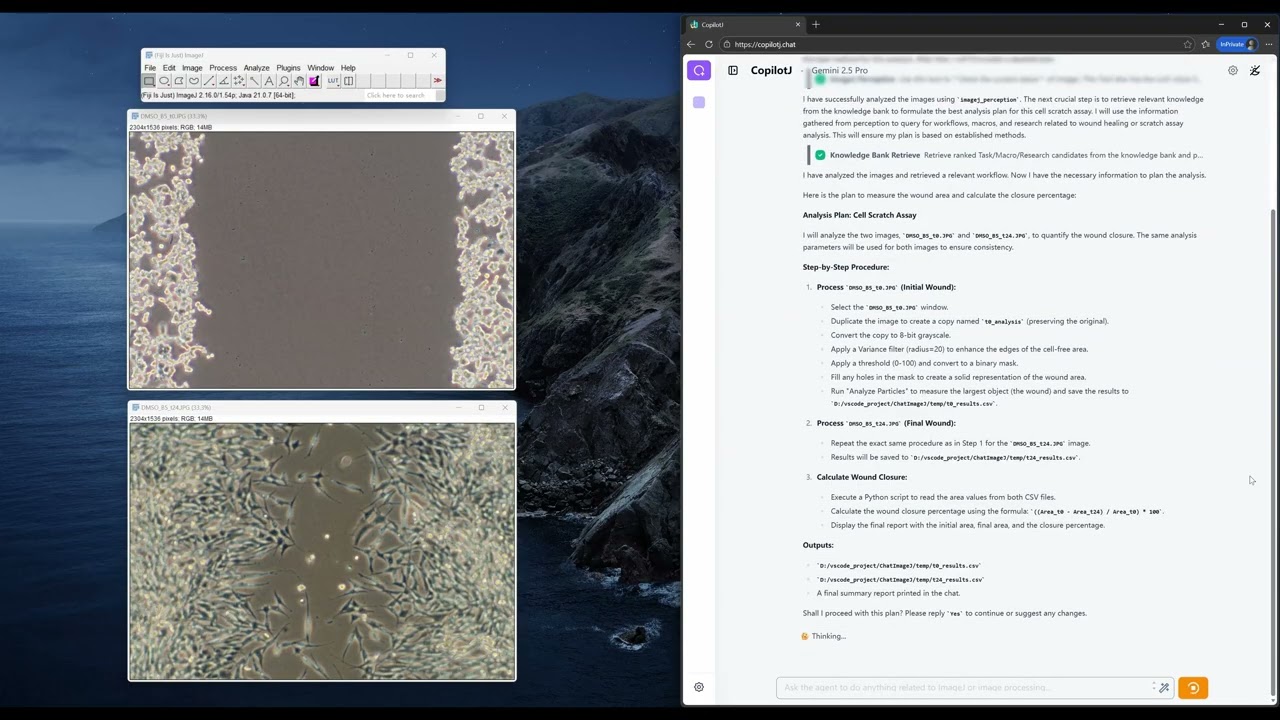Click the Stacks menu tool in ImageJ toolbar
This screenshot has height=720, width=1280.
[348, 81]
